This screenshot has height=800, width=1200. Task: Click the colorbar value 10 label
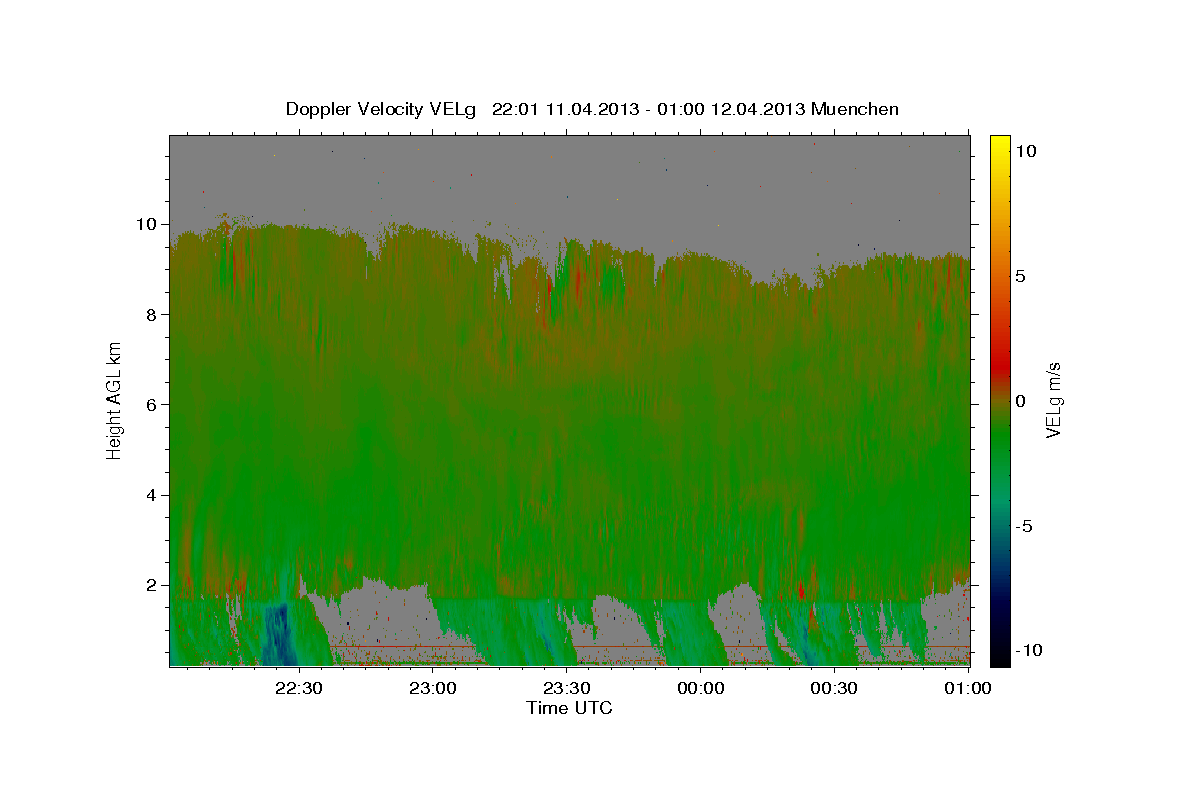[x=1027, y=150]
